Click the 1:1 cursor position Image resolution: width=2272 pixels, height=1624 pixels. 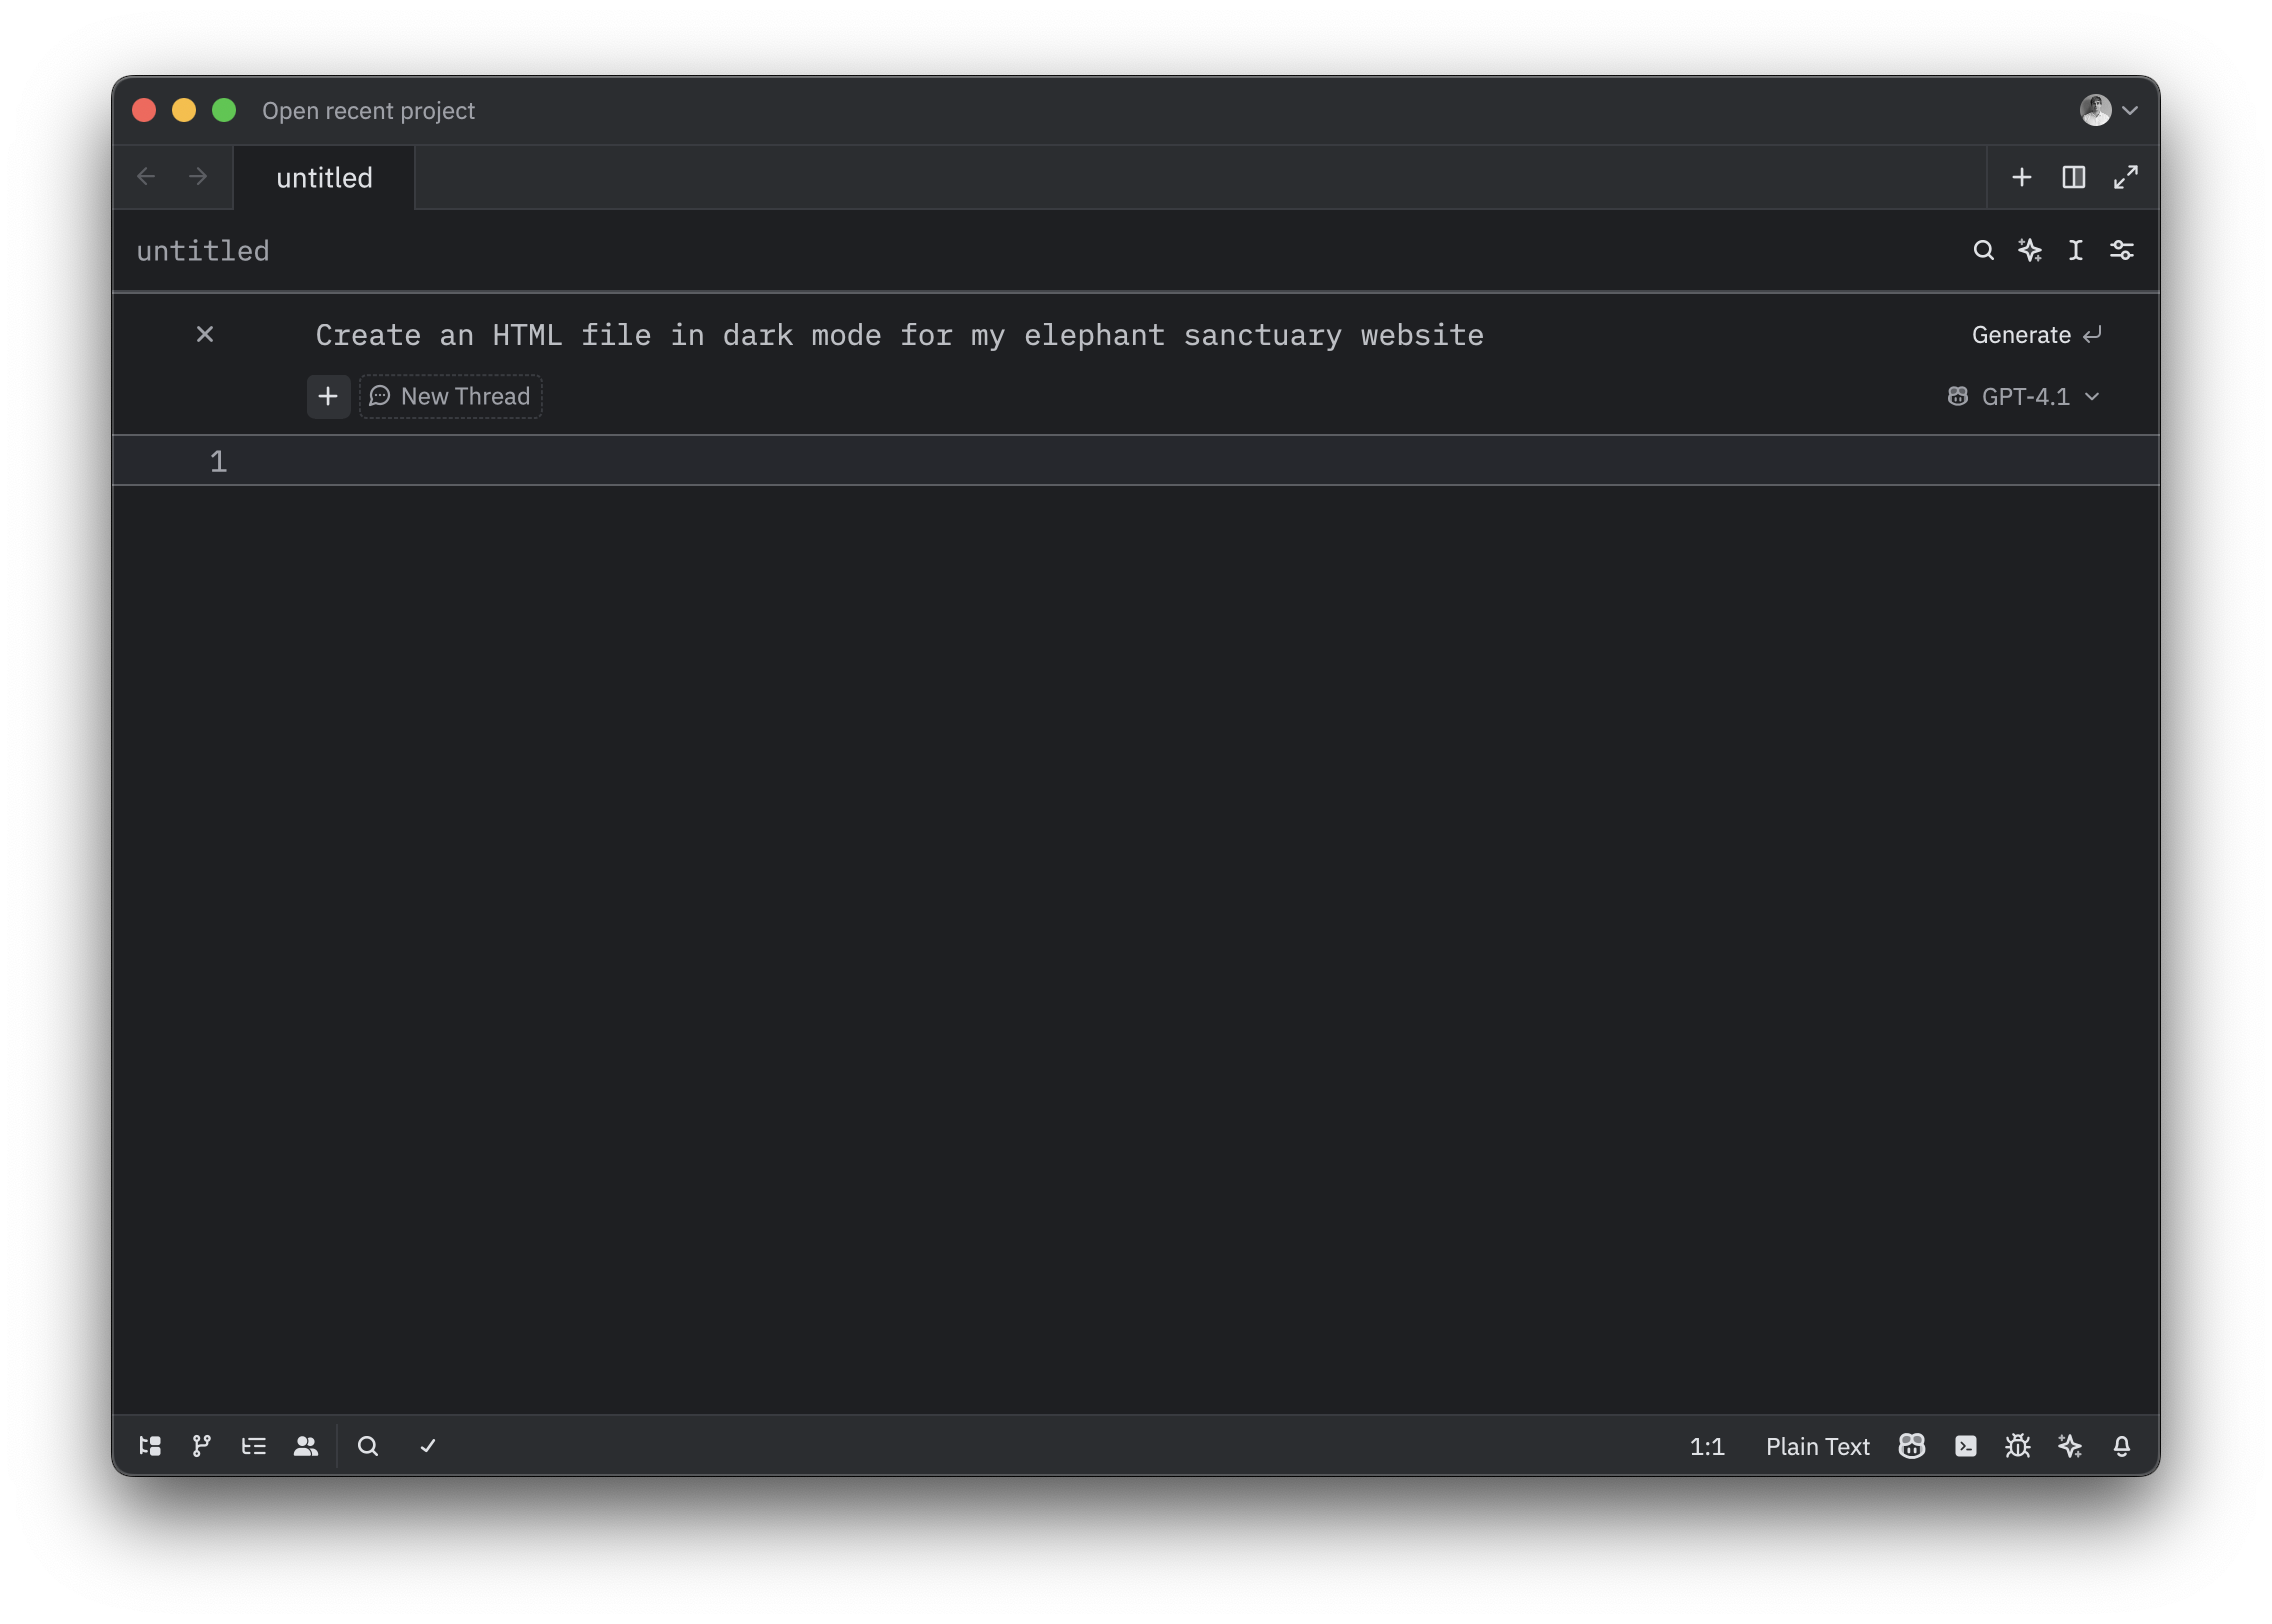(x=1707, y=1447)
